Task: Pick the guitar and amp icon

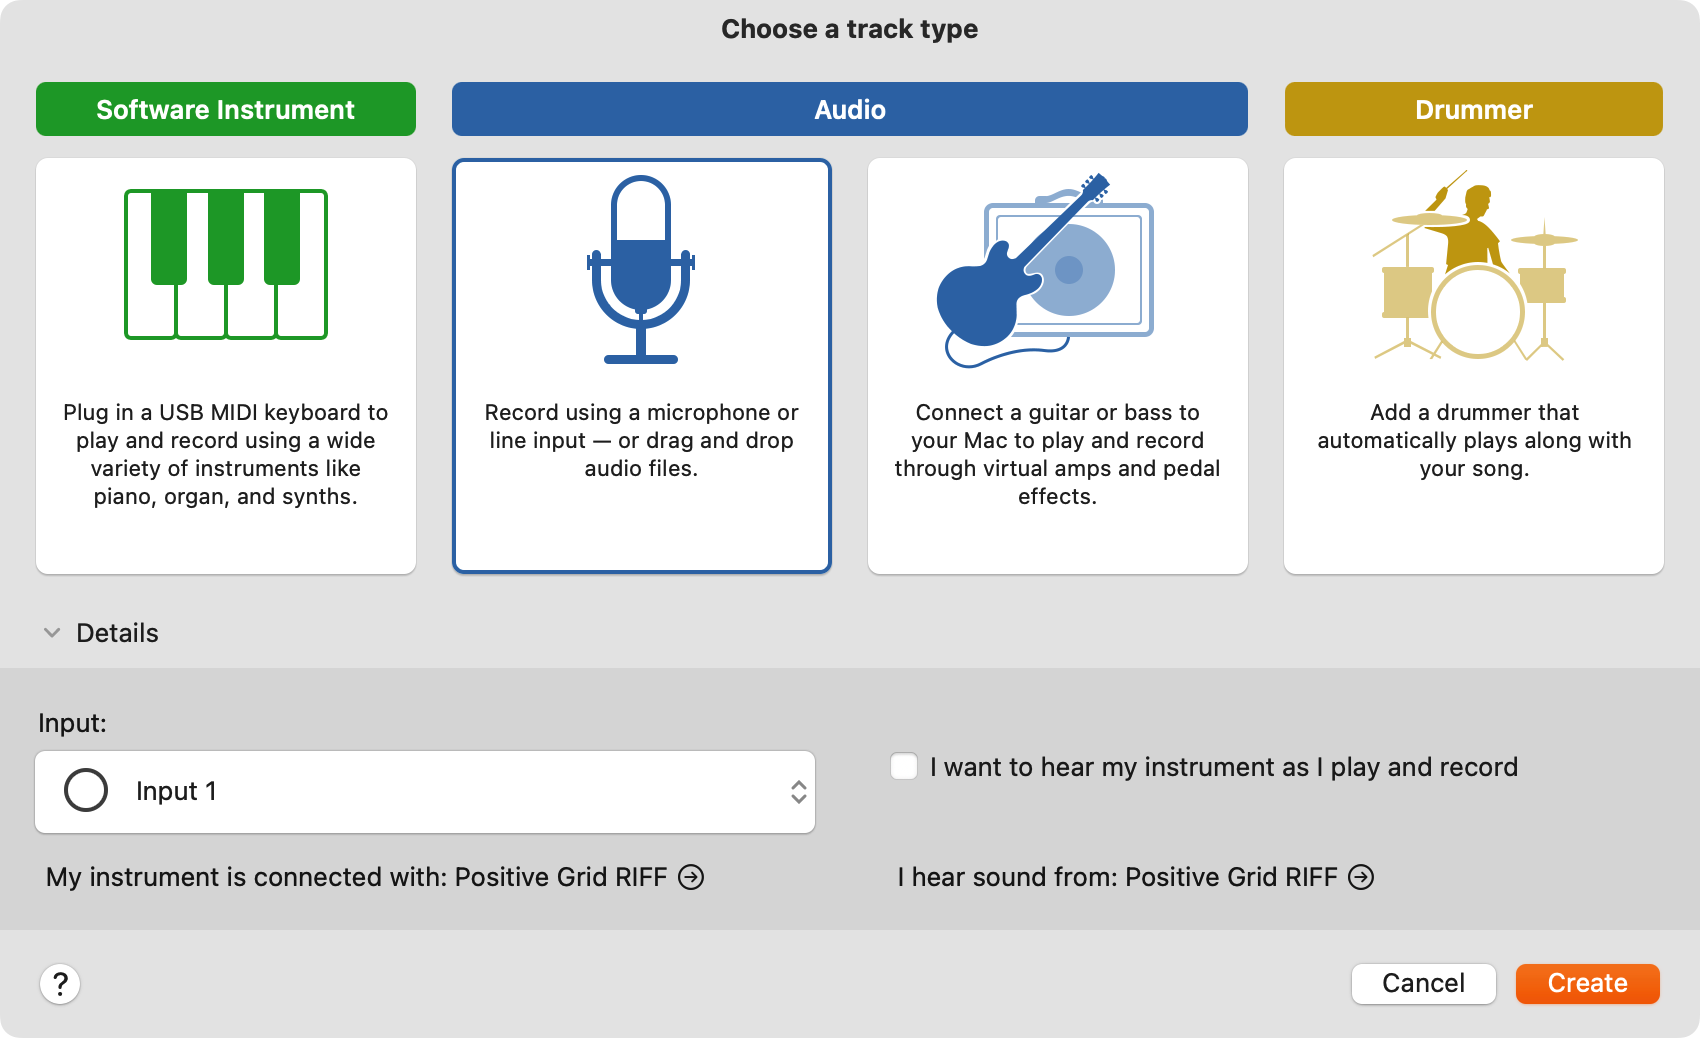Action: [x=1045, y=270]
